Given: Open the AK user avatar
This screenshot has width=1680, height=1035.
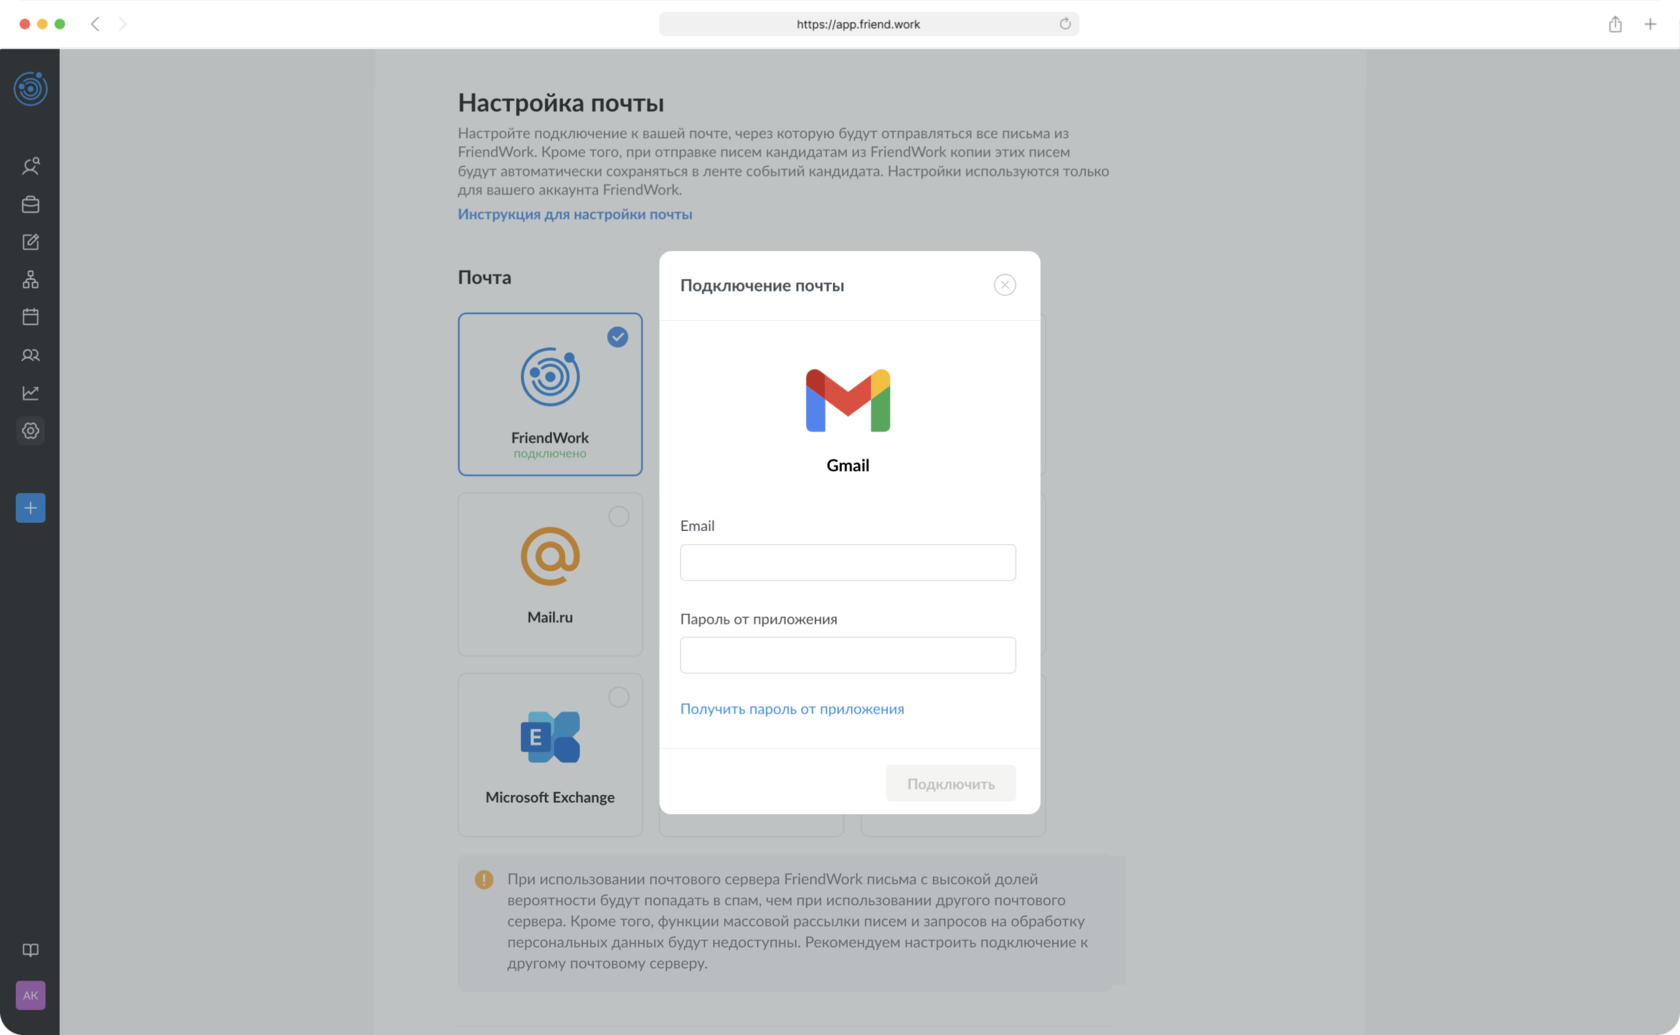Looking at the screenshot, I should point(31,995).
